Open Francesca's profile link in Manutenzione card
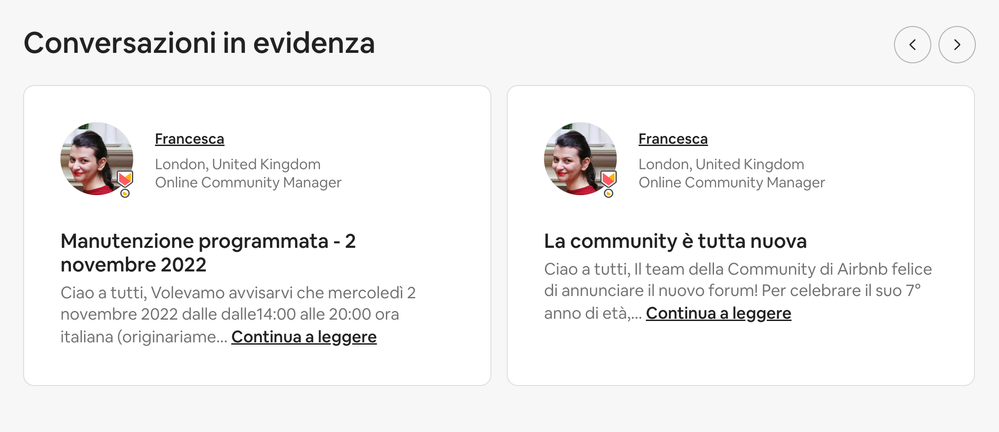The width and height of the screenshot is (999, 432). click(x=189, y=139)
